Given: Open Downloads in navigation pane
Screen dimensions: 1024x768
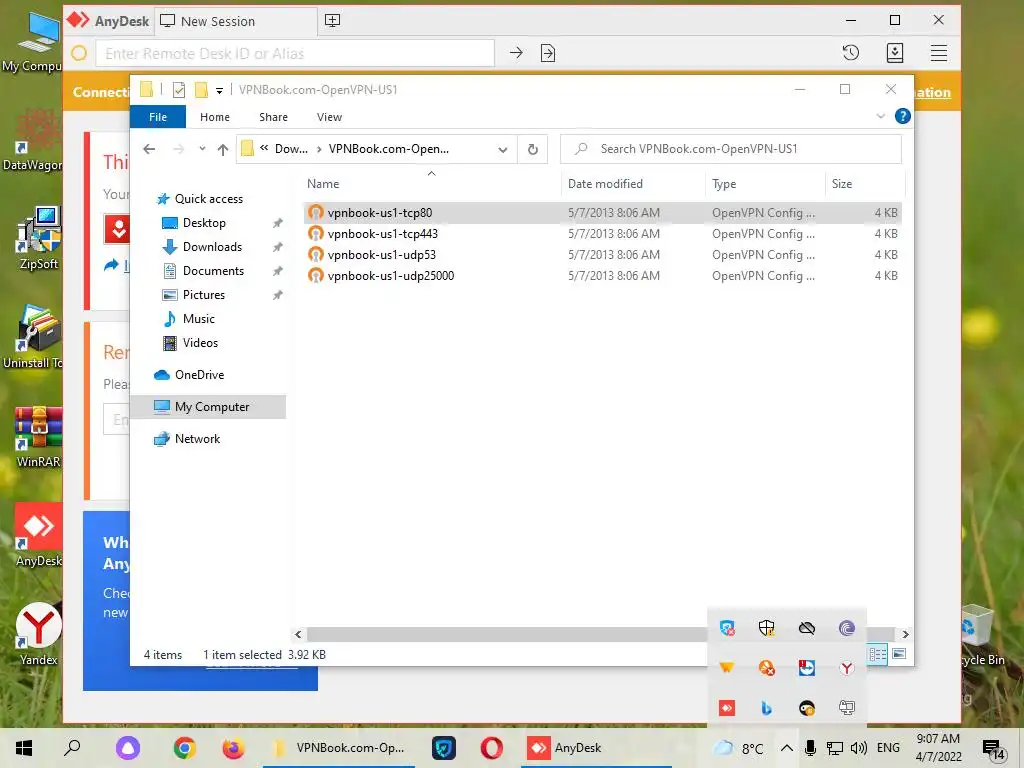Looking at the screenshot, I should [212, 247].
